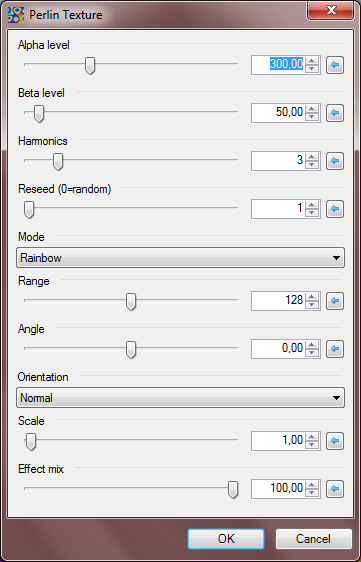Reset Scale with its arrow icon

coord(335,440)
